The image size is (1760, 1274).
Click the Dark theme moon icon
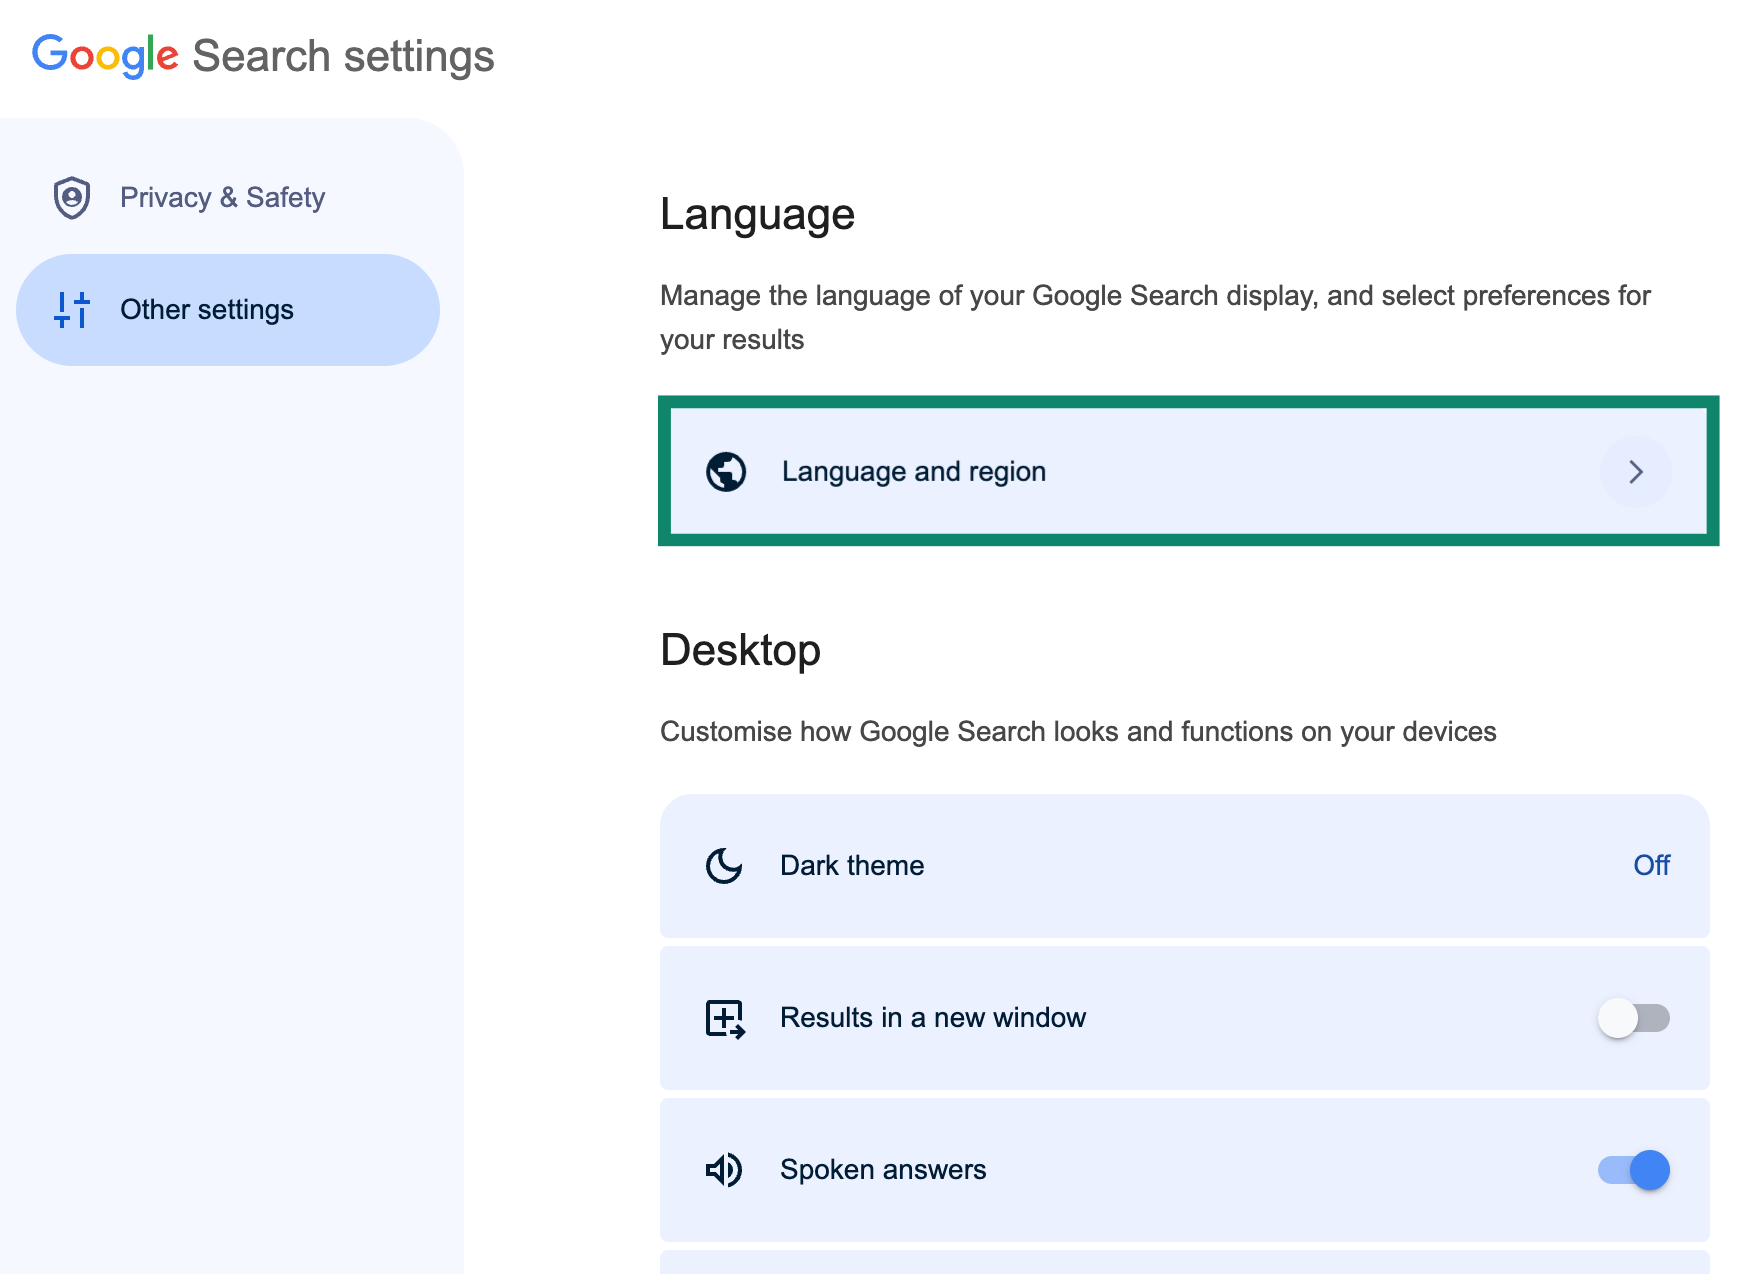coord(724,866)
